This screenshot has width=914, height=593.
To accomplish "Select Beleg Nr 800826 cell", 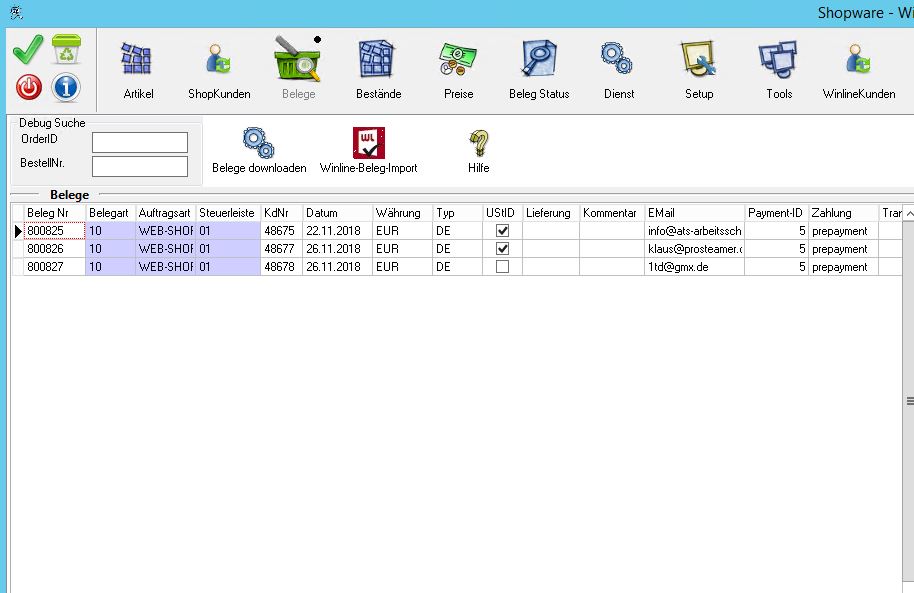I will 55,249.
